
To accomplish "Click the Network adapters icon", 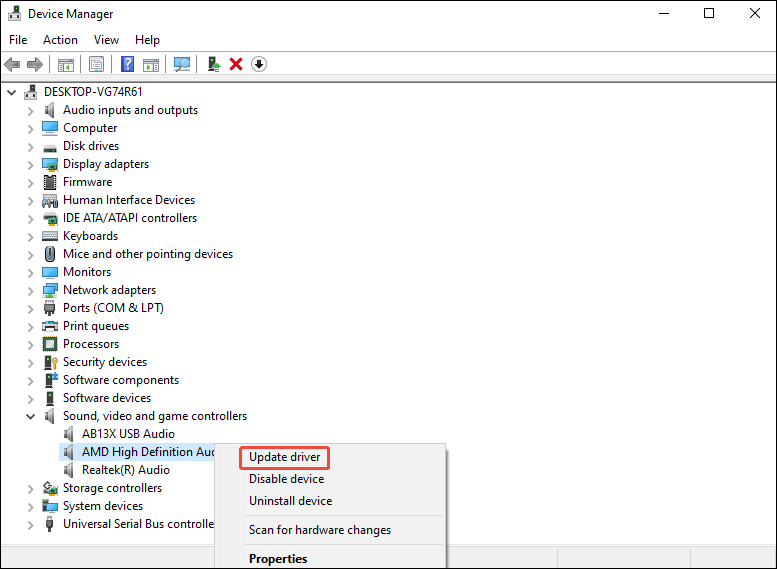I will tap(50, 290).
